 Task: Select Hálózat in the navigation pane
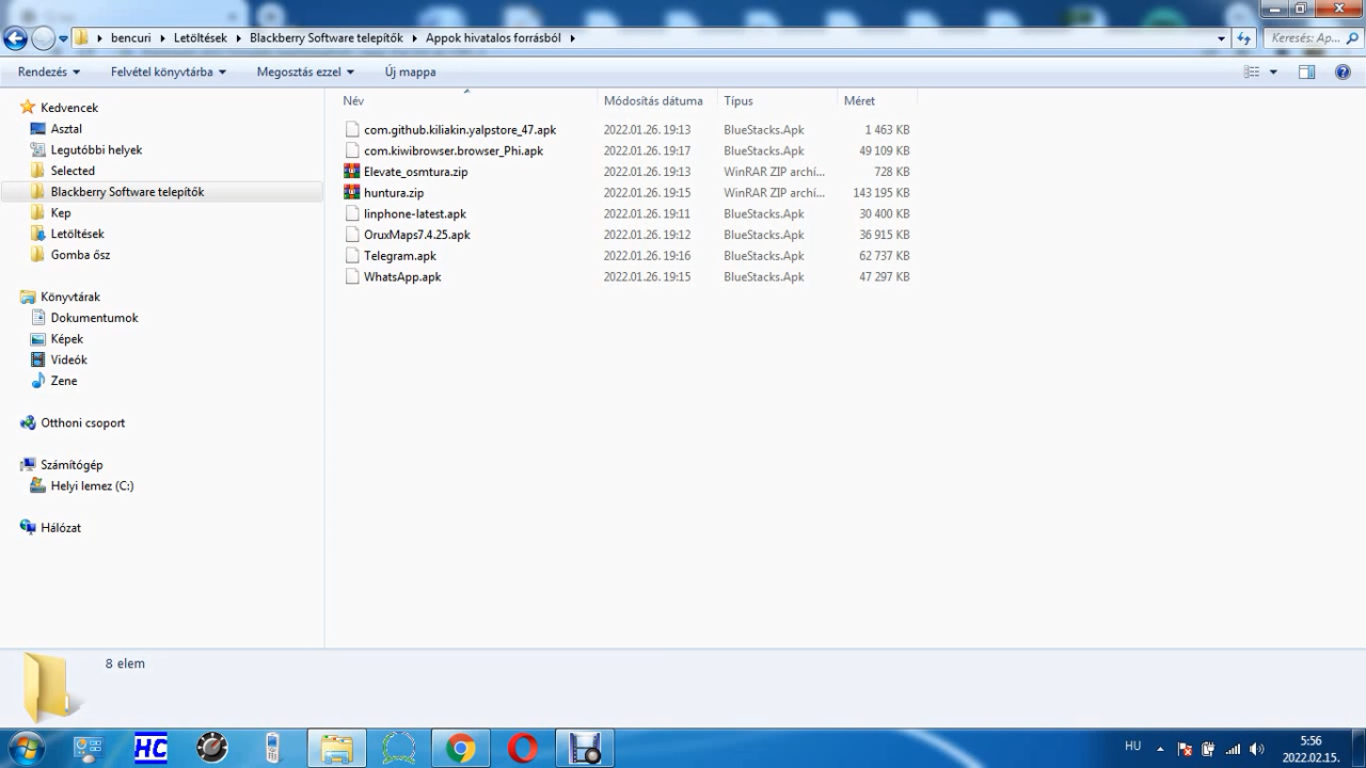pos(61,528)
